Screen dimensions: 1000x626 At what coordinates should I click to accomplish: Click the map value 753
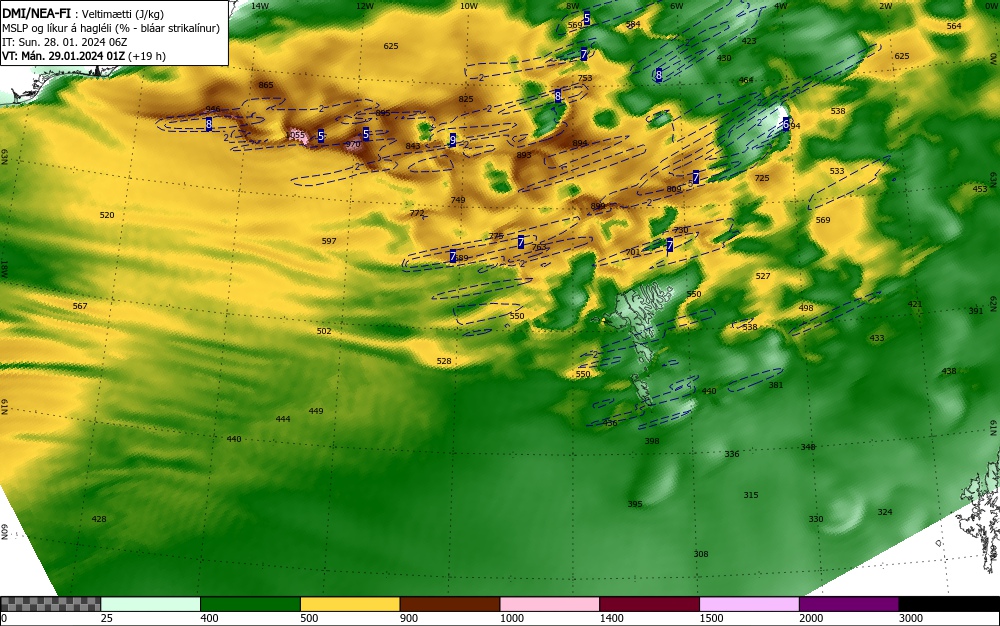pyautogui.click(x=585, y=78)
